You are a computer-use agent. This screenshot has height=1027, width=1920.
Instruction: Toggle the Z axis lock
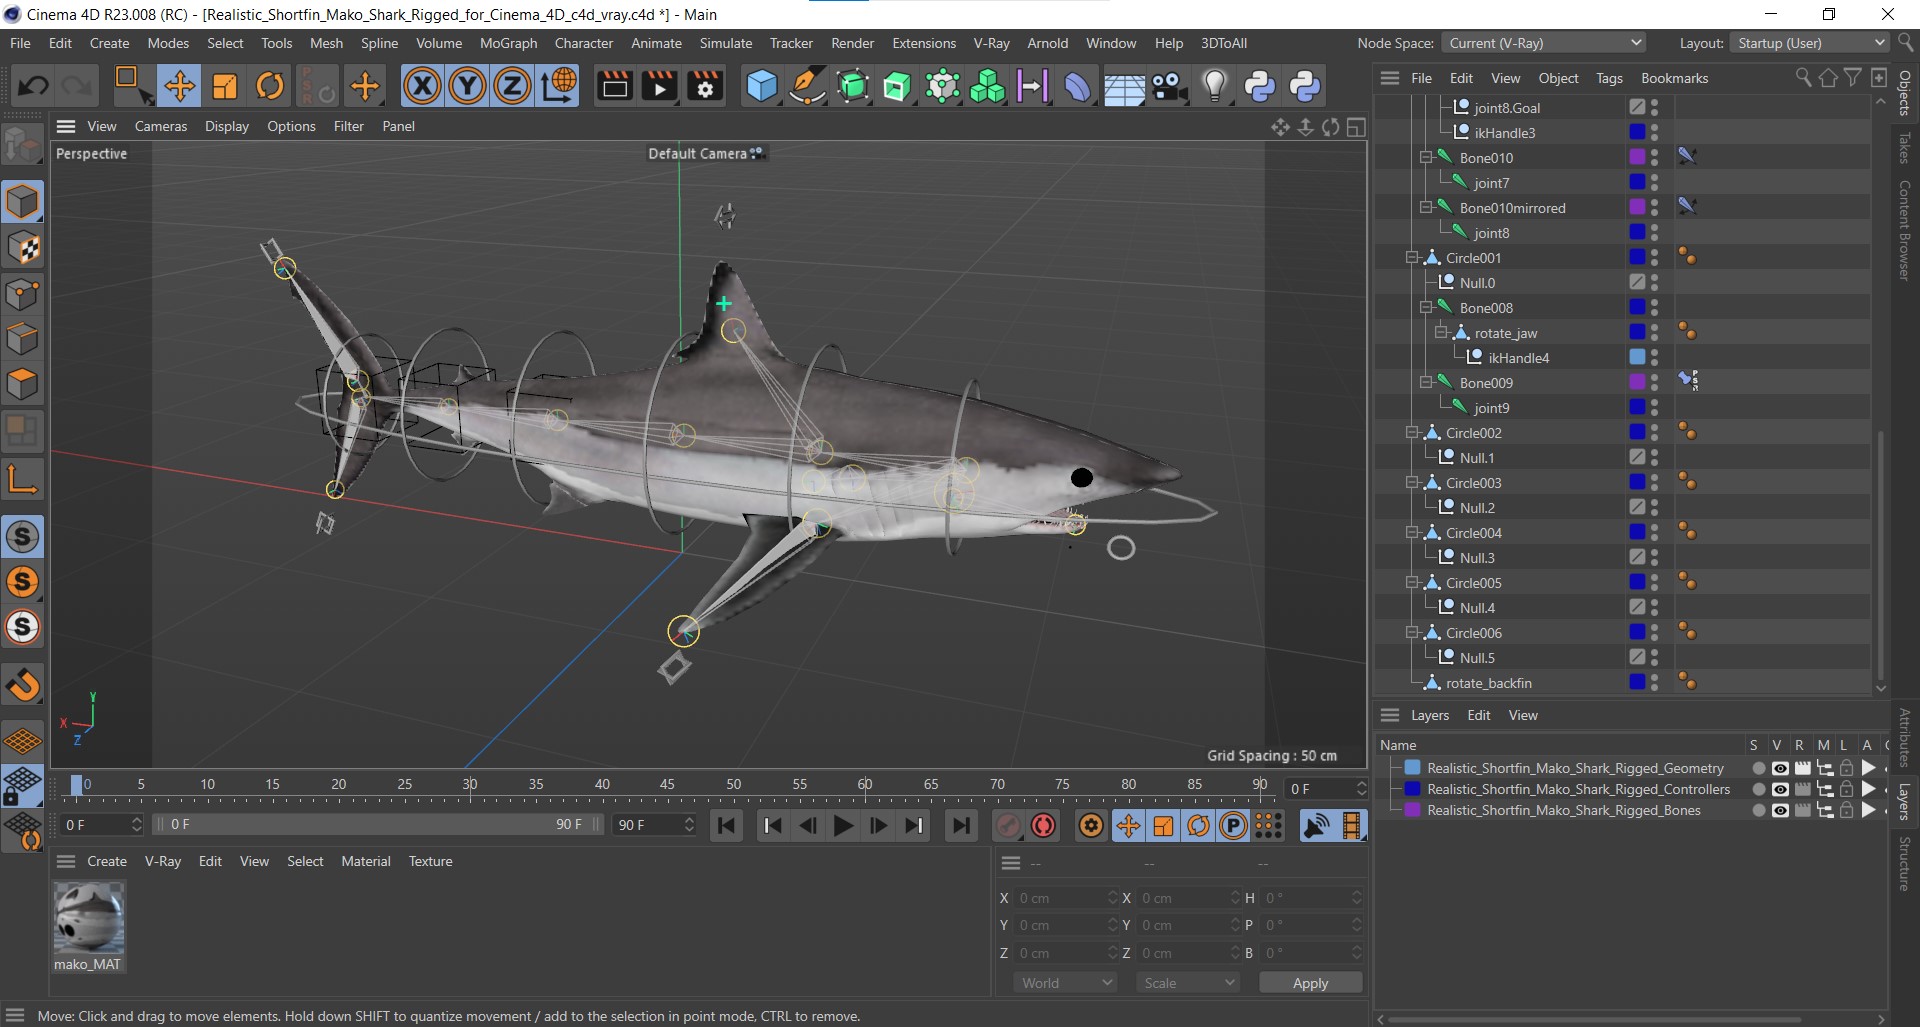coord(512,86)
